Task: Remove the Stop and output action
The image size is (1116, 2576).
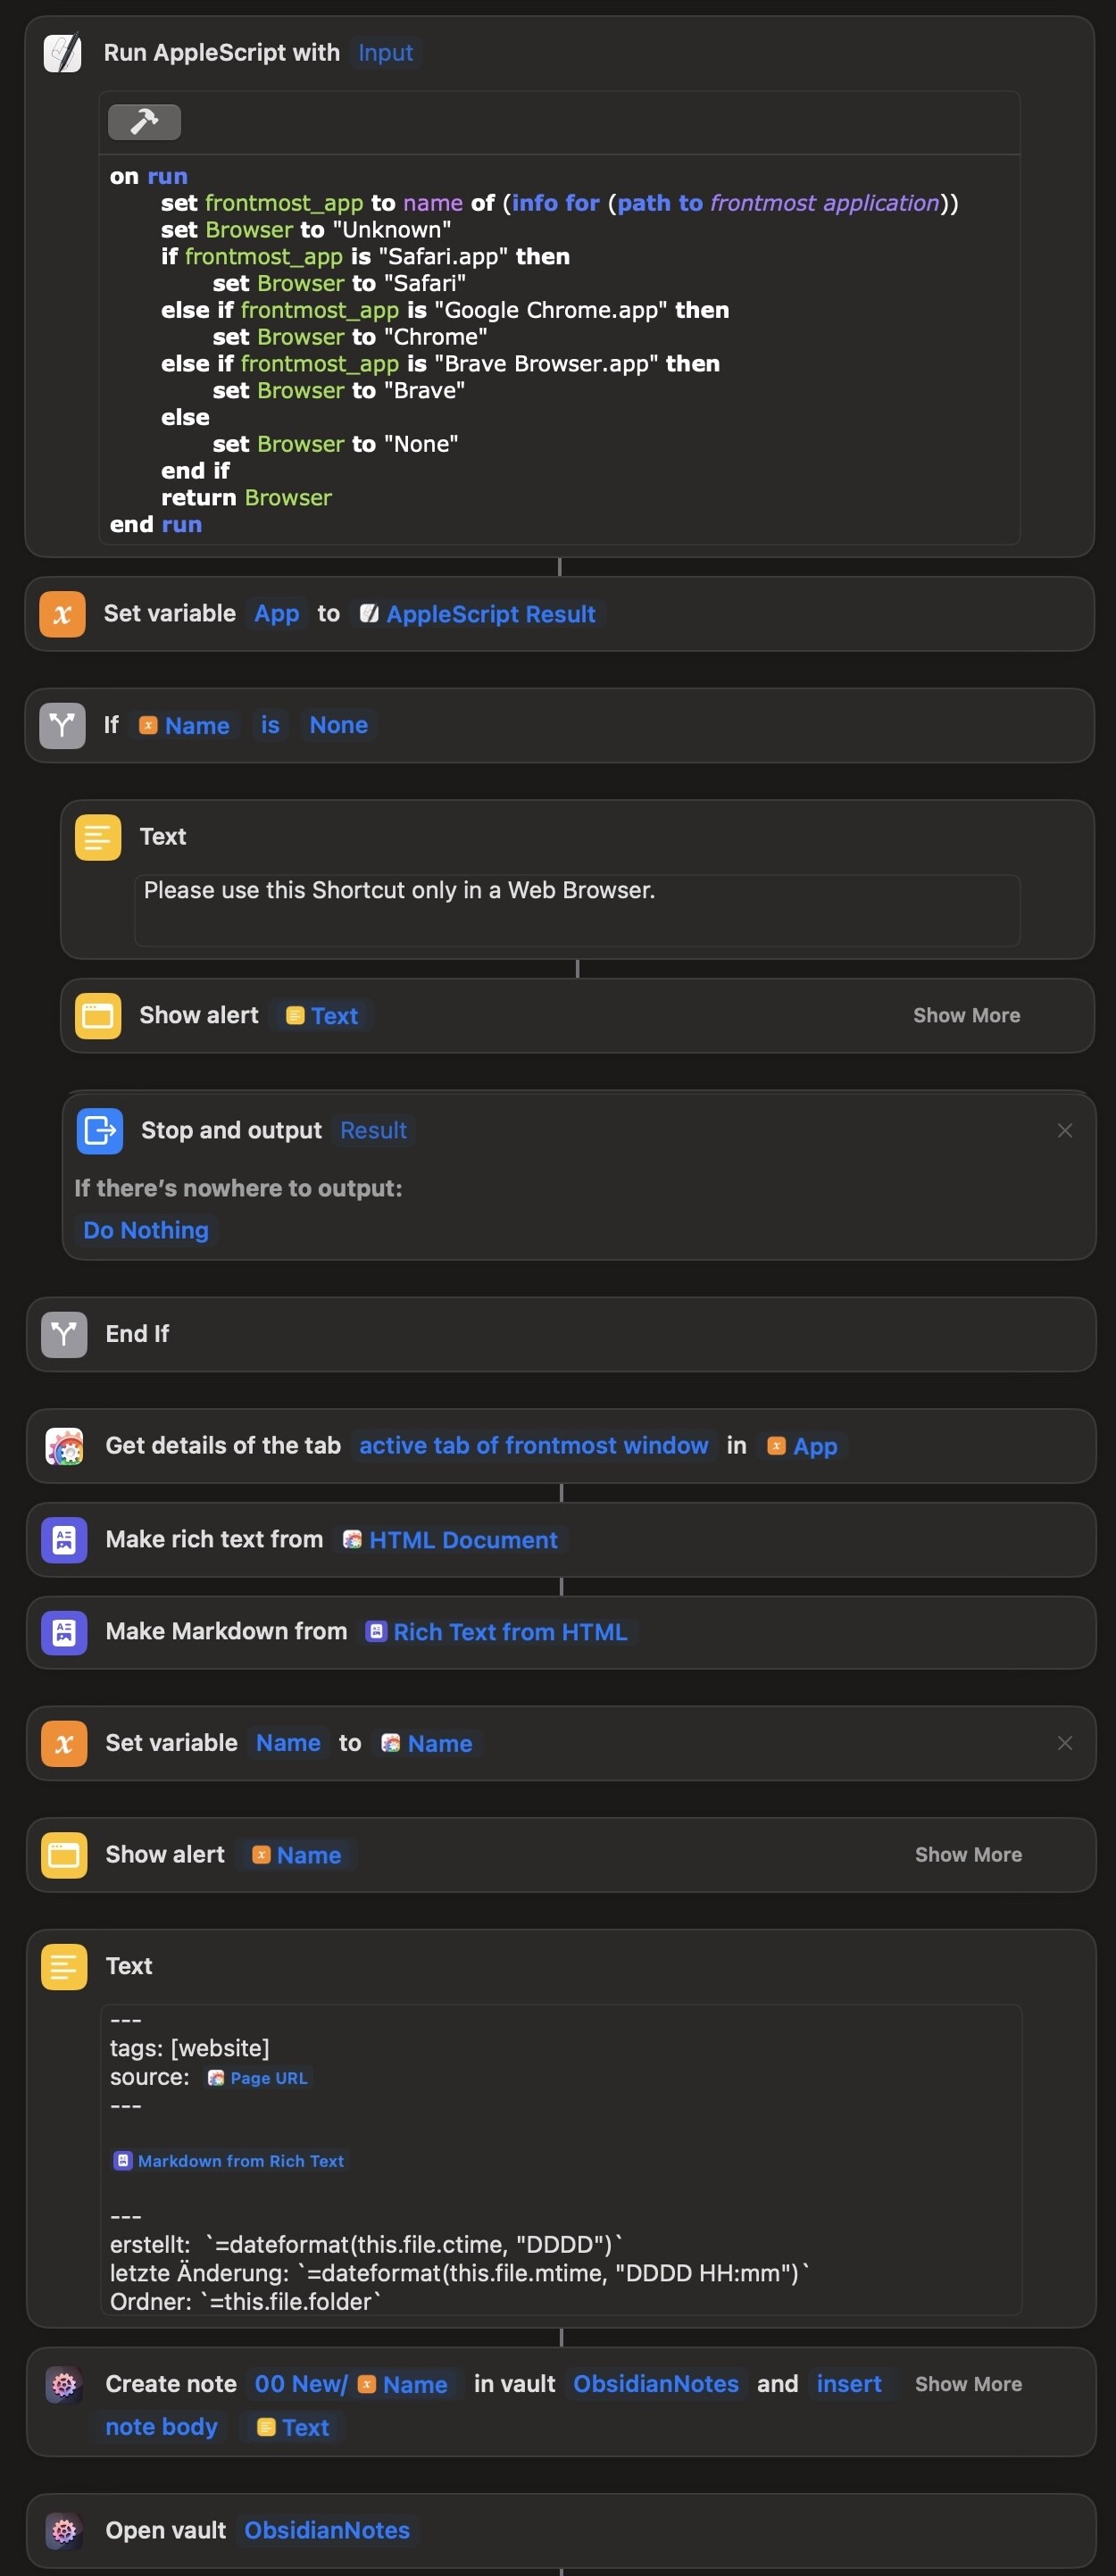Action: [1065, 1130]
